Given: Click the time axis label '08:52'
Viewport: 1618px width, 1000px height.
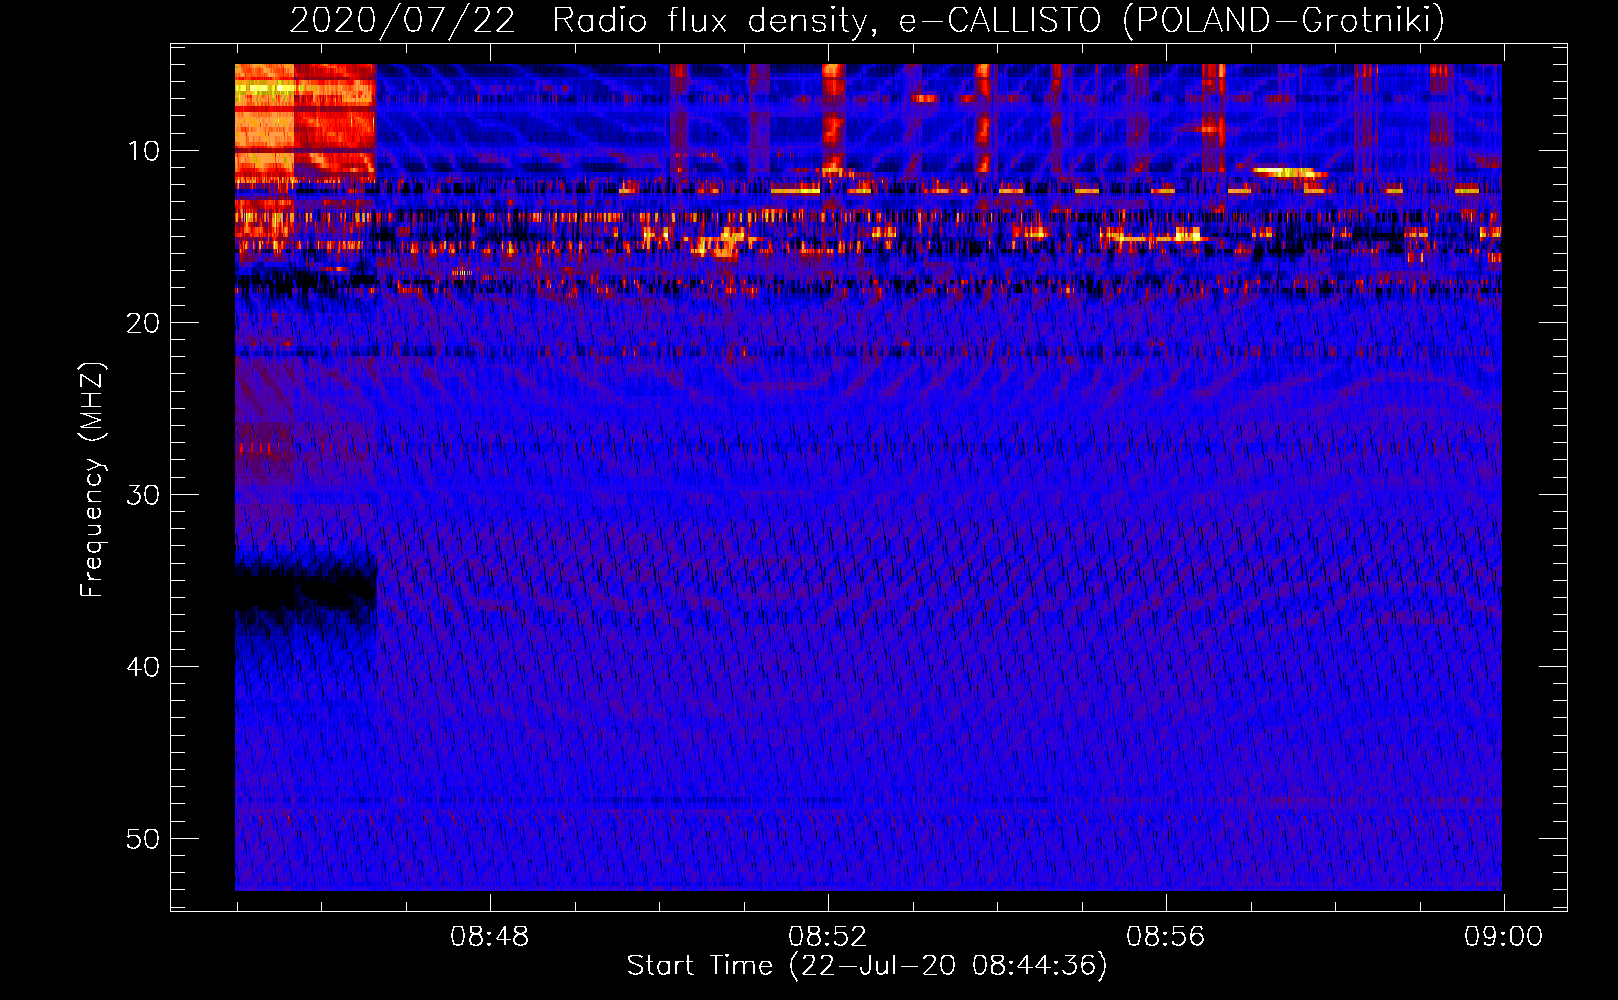Looking at the screenshot, I should (x=827, y=937).
